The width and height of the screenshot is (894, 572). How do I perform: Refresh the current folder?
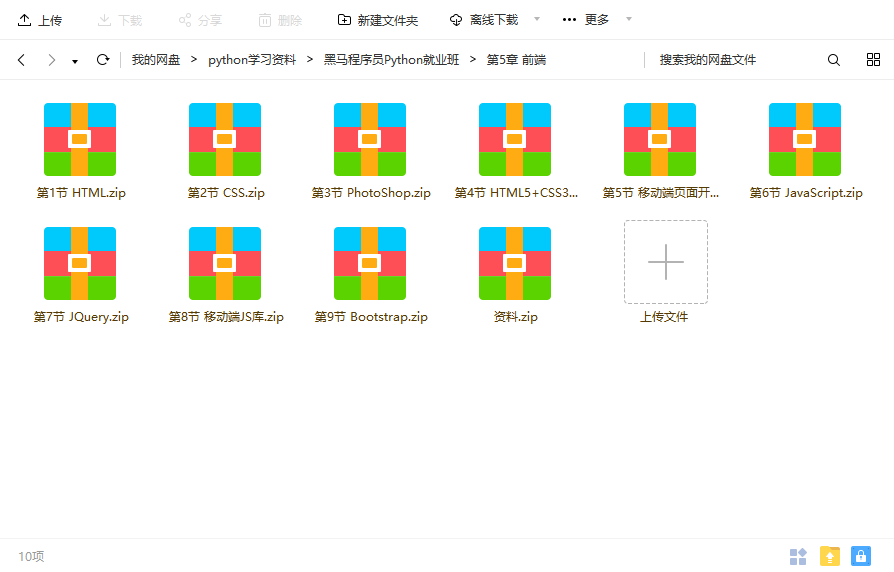click(103, 59)
